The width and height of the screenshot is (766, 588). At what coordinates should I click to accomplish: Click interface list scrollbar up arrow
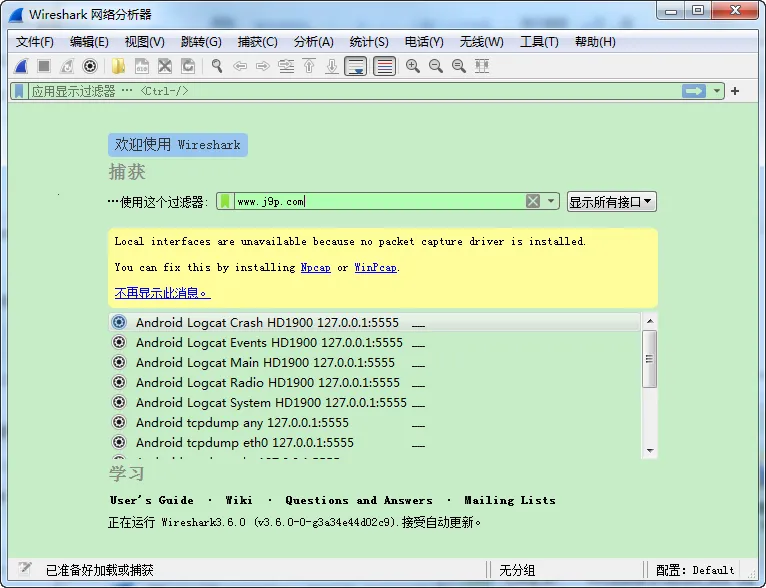coord(650,320)
